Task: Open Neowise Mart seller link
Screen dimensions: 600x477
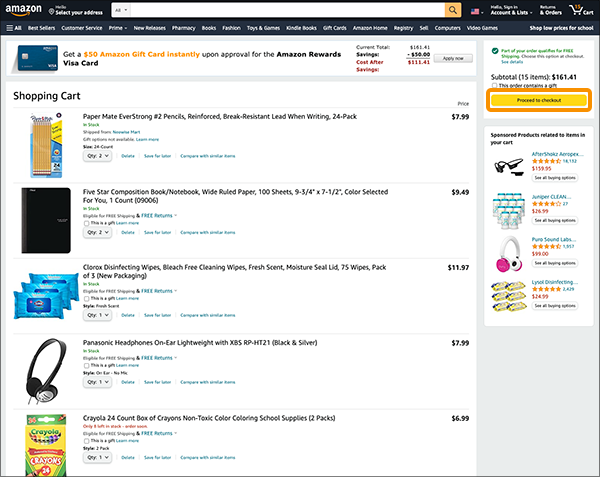Action: 126,132
